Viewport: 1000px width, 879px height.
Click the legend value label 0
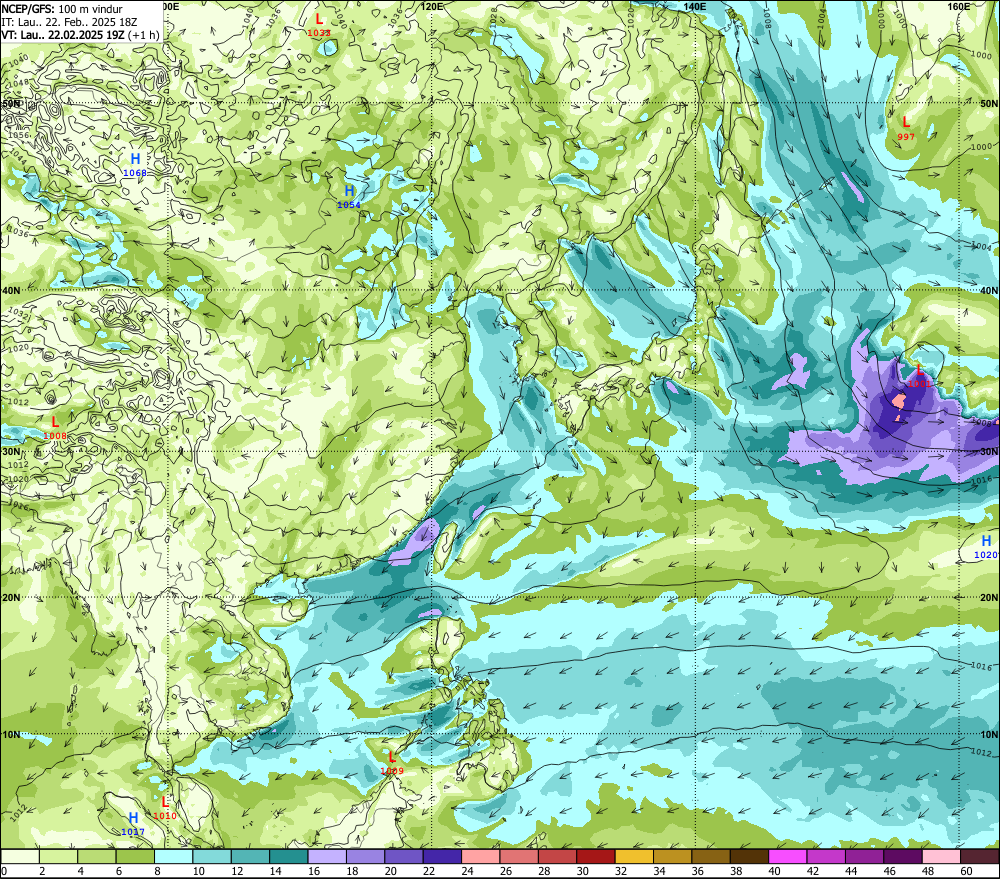click(x=4, y=871)
